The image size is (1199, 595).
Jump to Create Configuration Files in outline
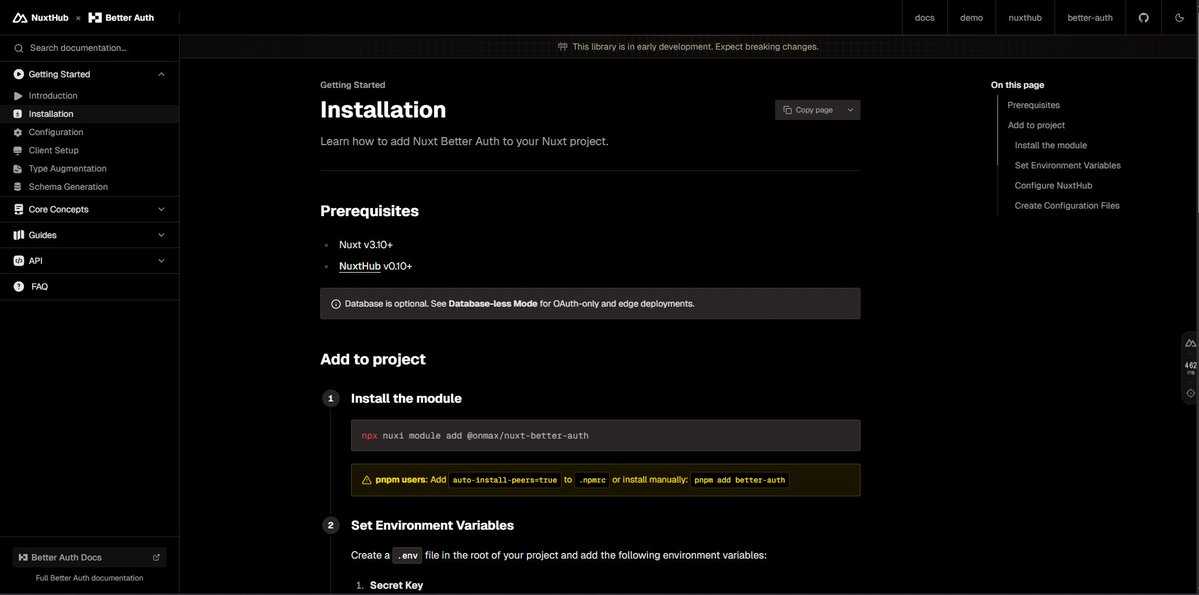[1067, 206]
